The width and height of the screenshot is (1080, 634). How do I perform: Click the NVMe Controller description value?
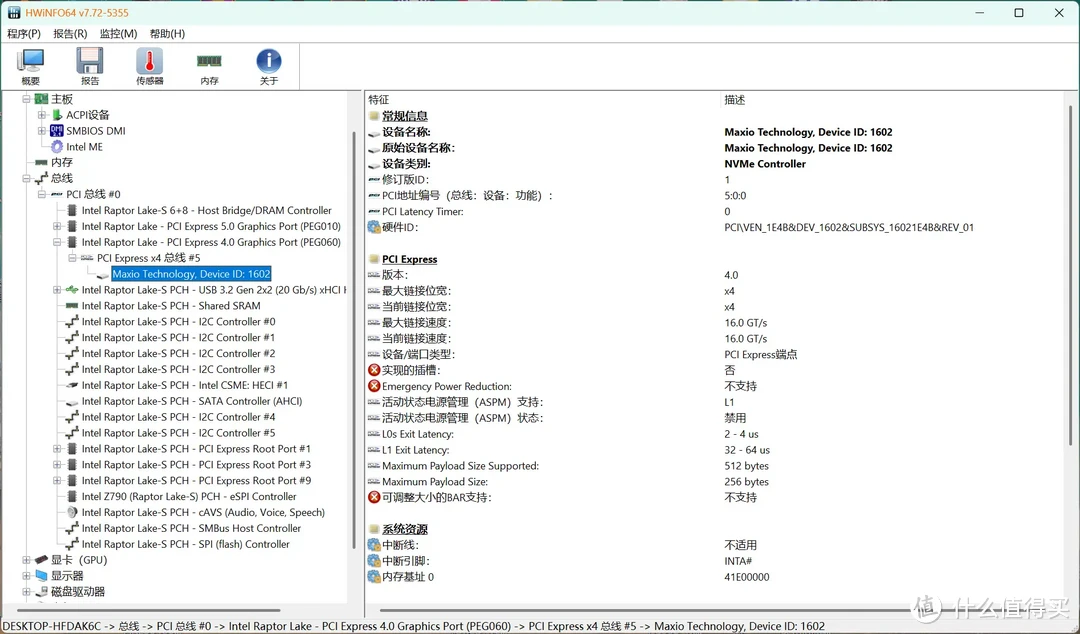tap(765, 163)
